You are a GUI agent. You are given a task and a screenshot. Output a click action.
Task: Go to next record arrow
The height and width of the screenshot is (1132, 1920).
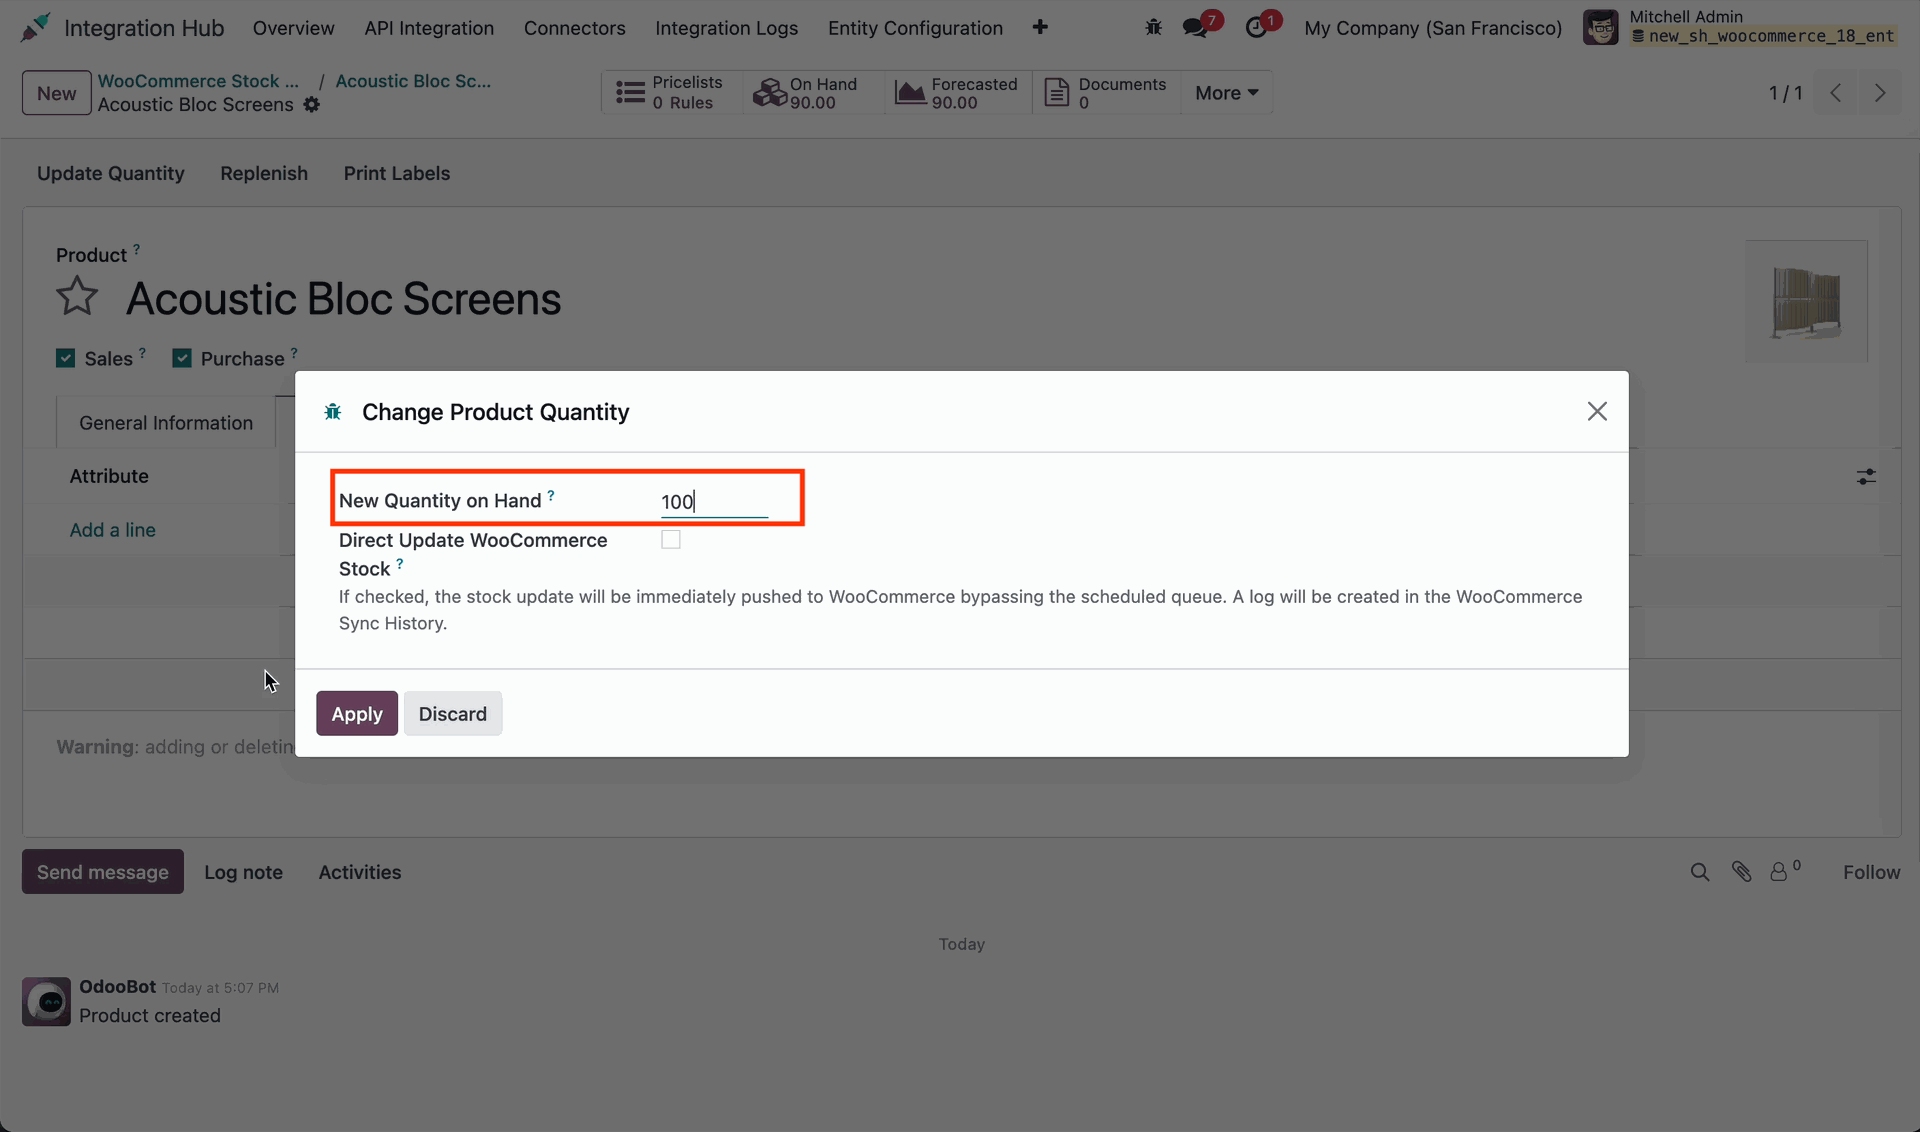coord(1880,93)
